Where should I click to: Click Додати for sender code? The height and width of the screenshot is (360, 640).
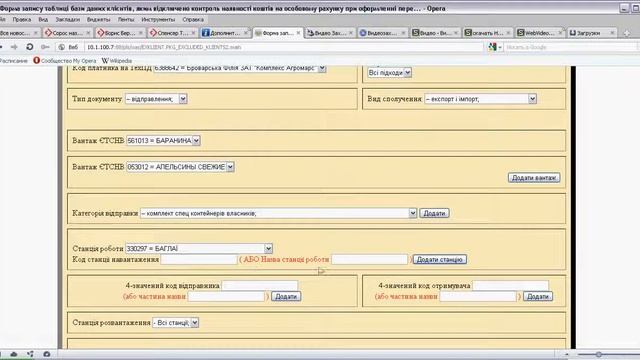tap(286, 297)
